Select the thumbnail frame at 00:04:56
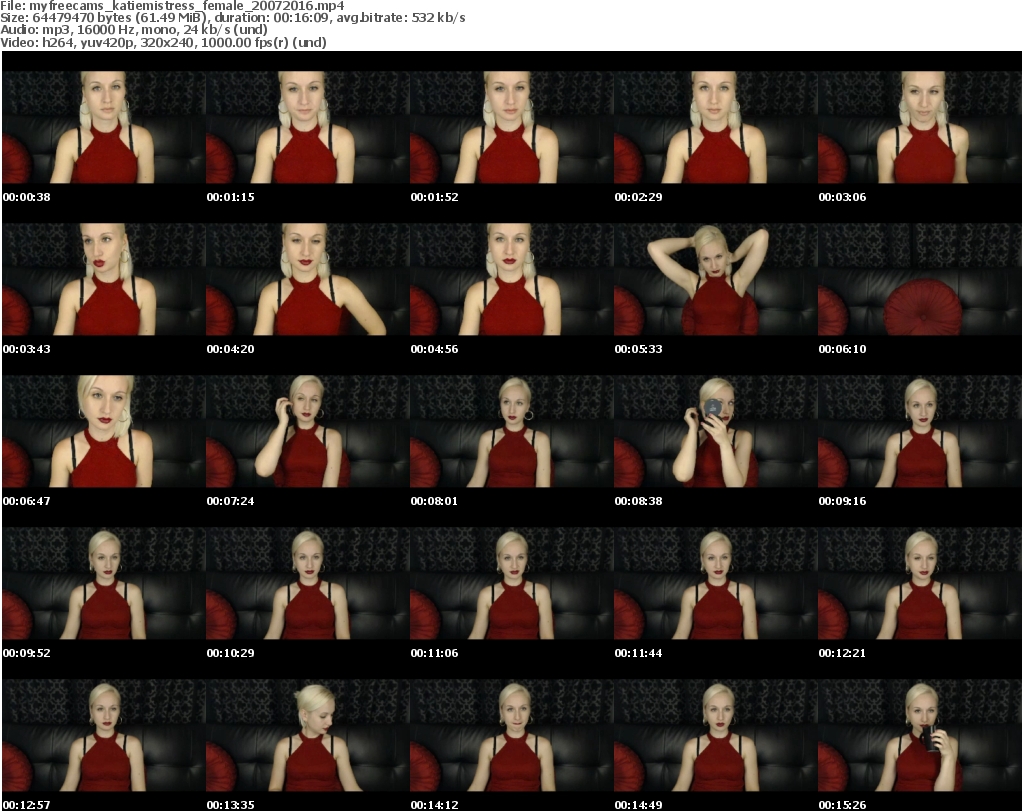The height and width of the screenshot is (811, 1024). coord(512,279)
